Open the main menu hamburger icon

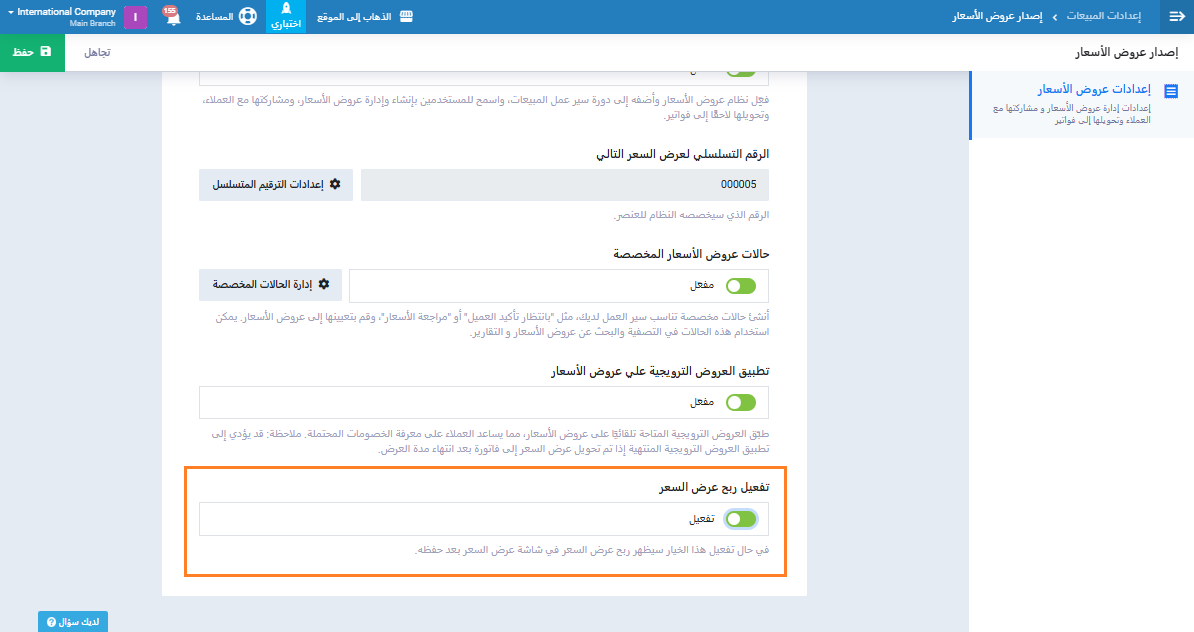pos(1176,17)
